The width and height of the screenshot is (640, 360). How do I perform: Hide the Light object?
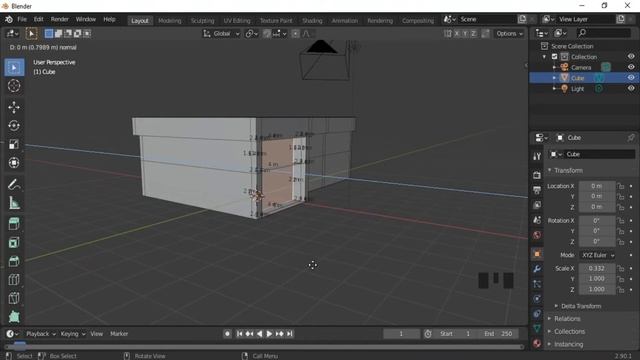pos(631,88)
